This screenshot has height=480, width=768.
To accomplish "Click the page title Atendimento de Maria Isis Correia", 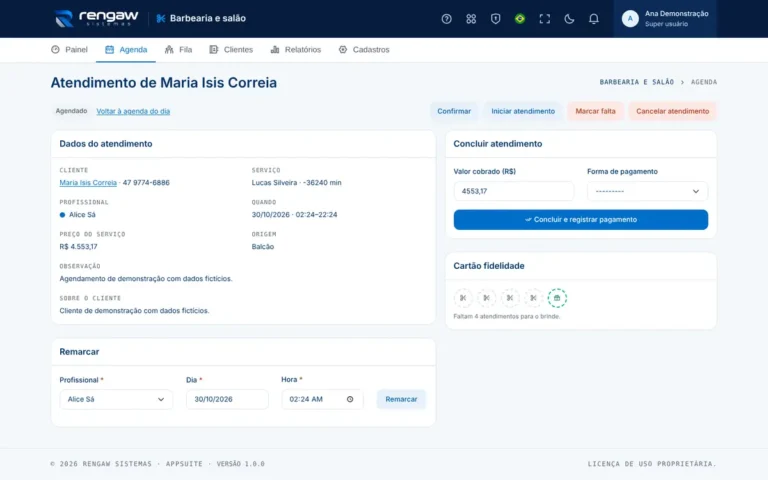I will click(x=164, y=82).
